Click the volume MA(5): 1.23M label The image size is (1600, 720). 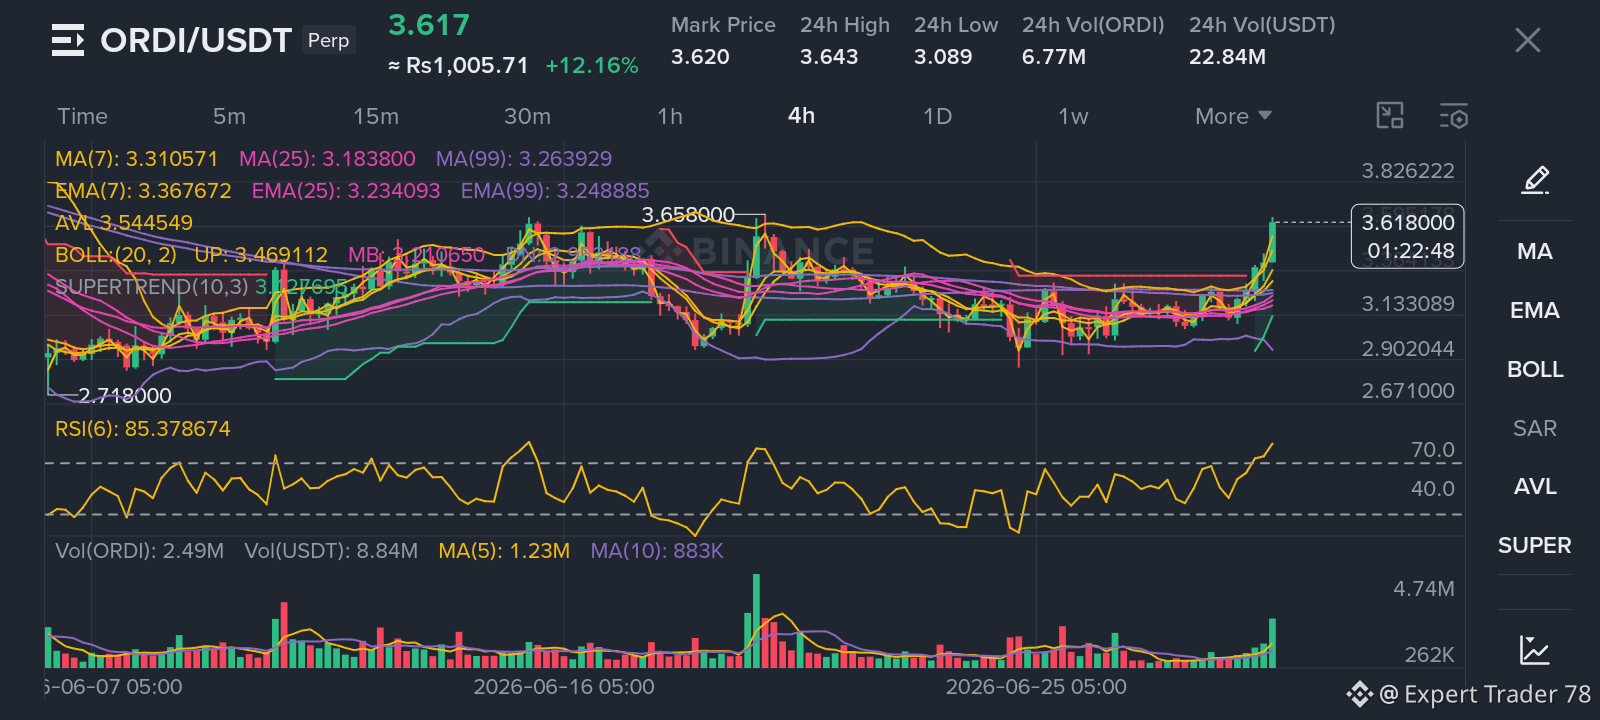[504, 550]
